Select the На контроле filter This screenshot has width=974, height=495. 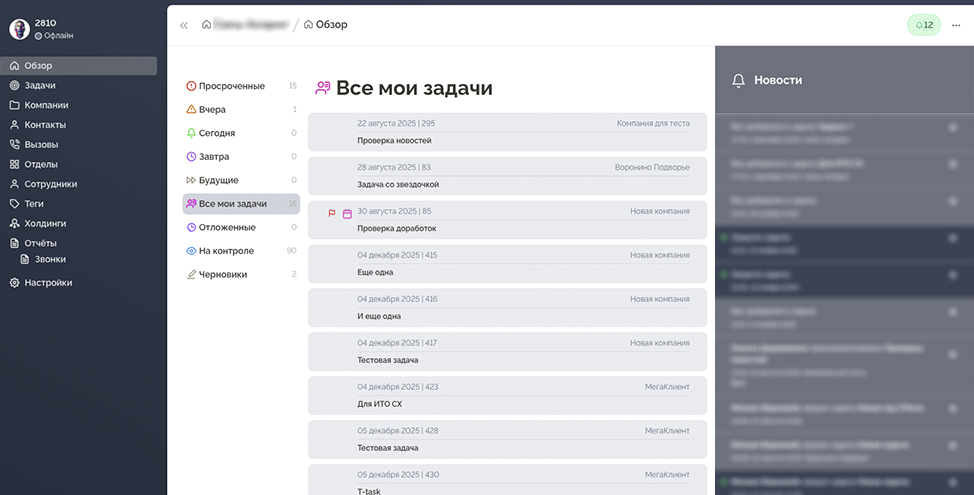241,252
